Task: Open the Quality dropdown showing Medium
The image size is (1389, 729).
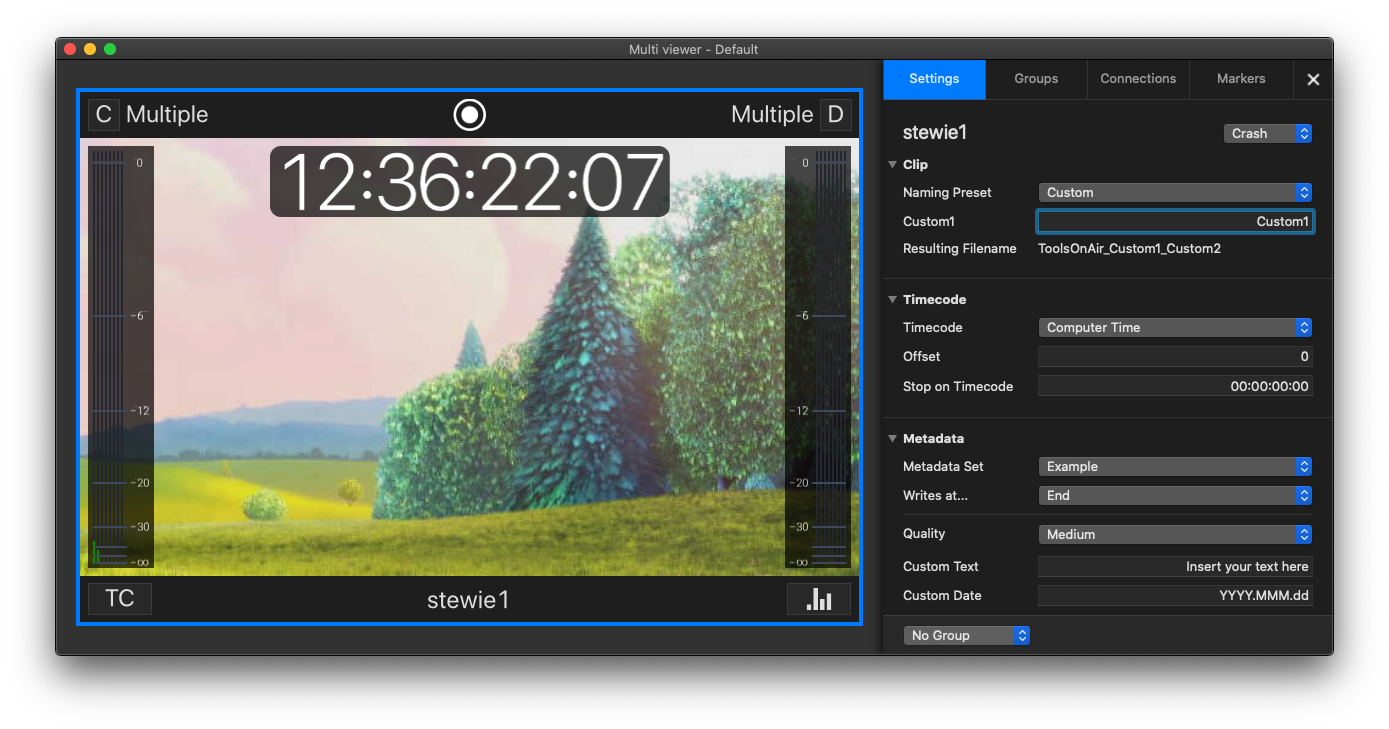Action: coord(1175,535)
